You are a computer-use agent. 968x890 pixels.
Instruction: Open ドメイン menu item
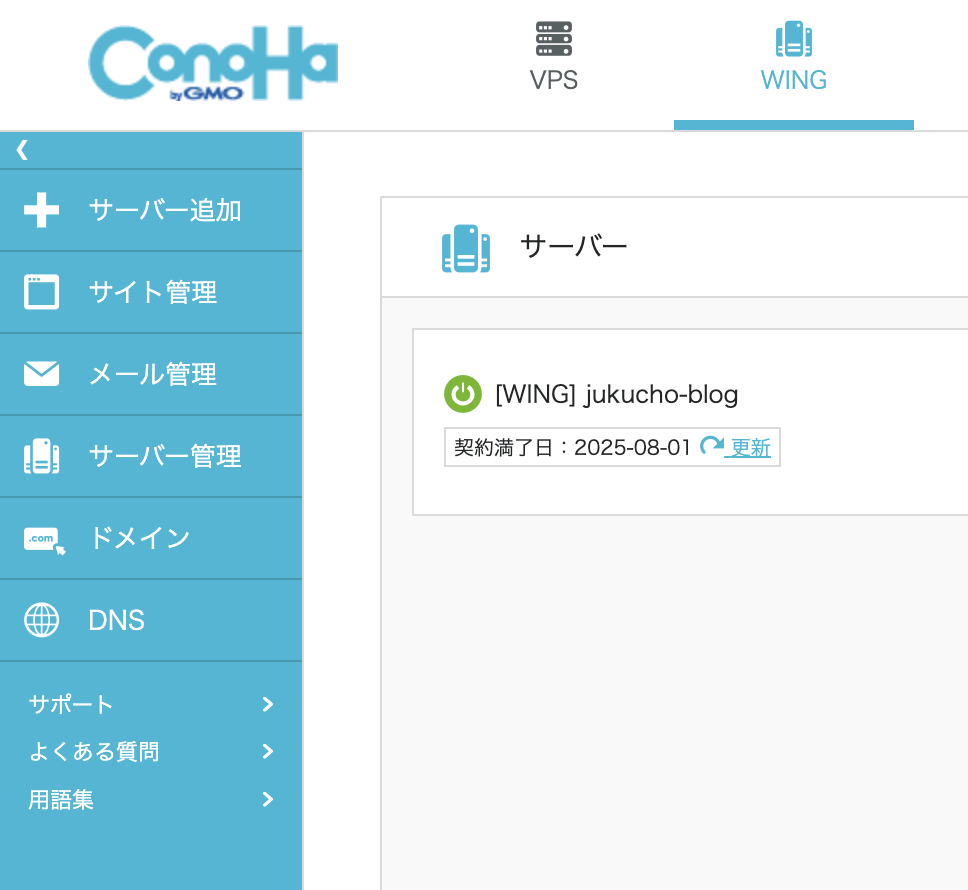point(151,539)
